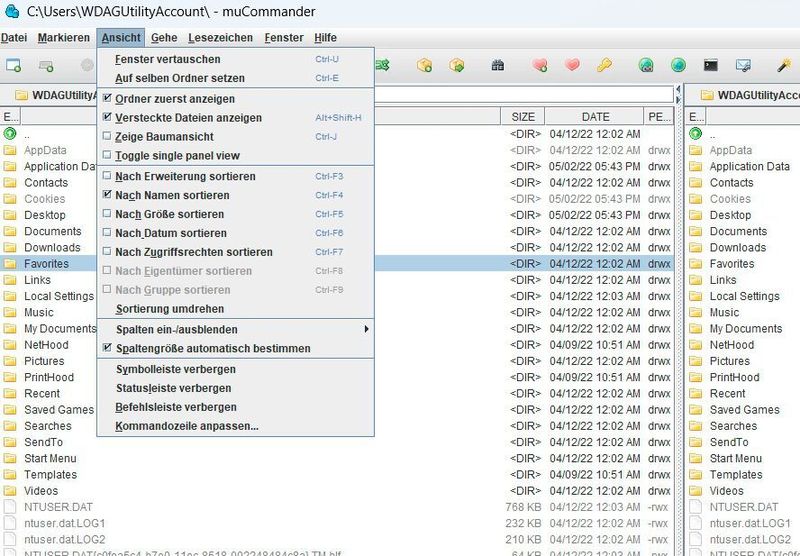800x556 pixels.
Task: Click the Pack files archive icon
Action: point(424,65)
